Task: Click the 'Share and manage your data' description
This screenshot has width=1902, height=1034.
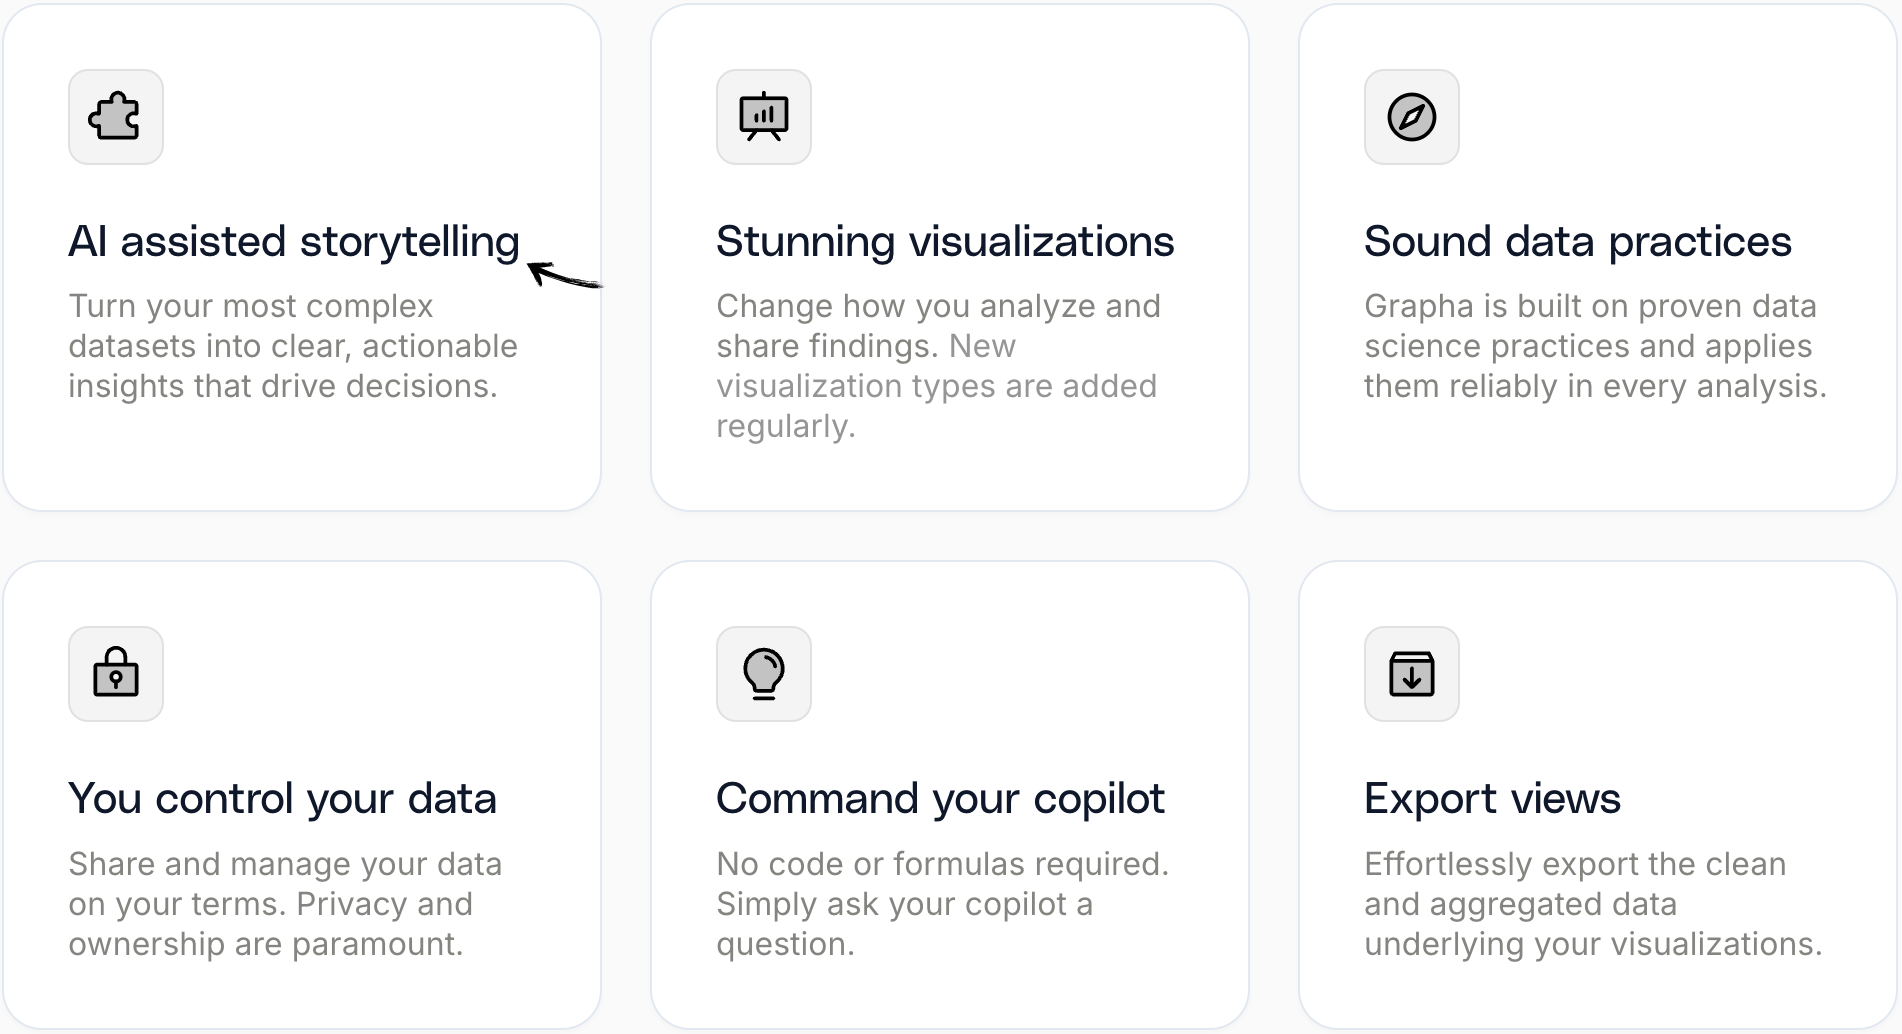Action: tap(285, 904)
